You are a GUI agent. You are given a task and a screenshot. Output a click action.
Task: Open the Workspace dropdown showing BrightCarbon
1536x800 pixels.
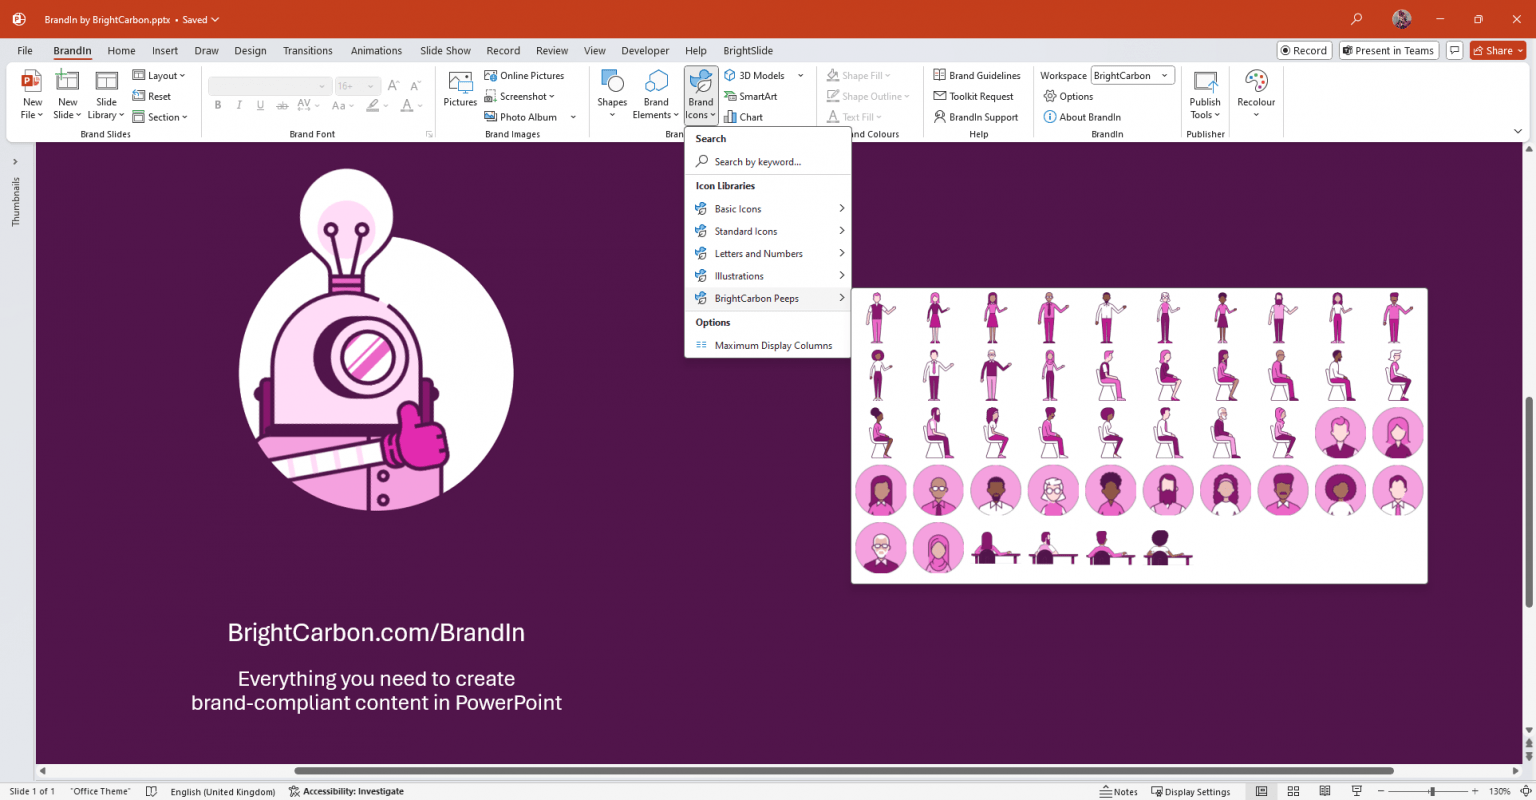point(1131,75)
